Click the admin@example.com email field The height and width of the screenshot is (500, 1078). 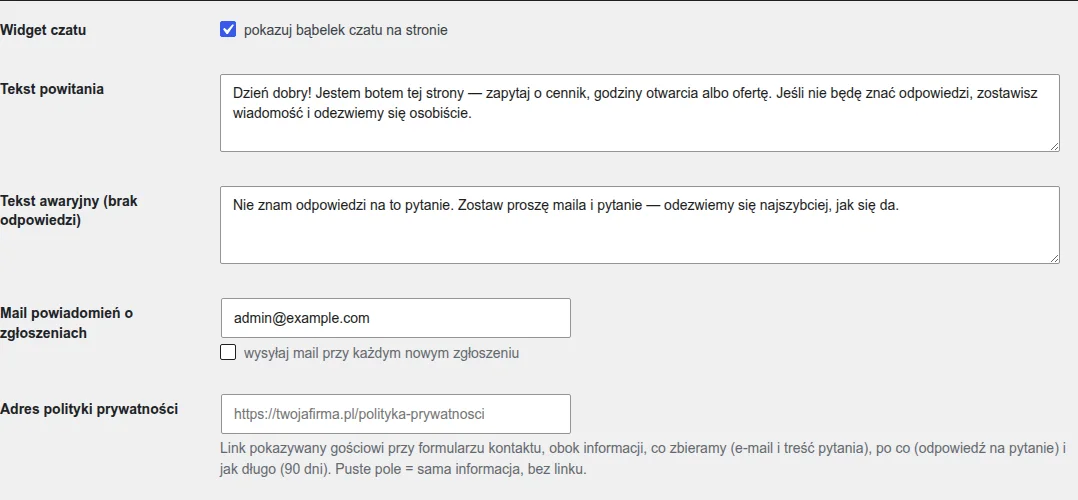(x=395, y=318)
